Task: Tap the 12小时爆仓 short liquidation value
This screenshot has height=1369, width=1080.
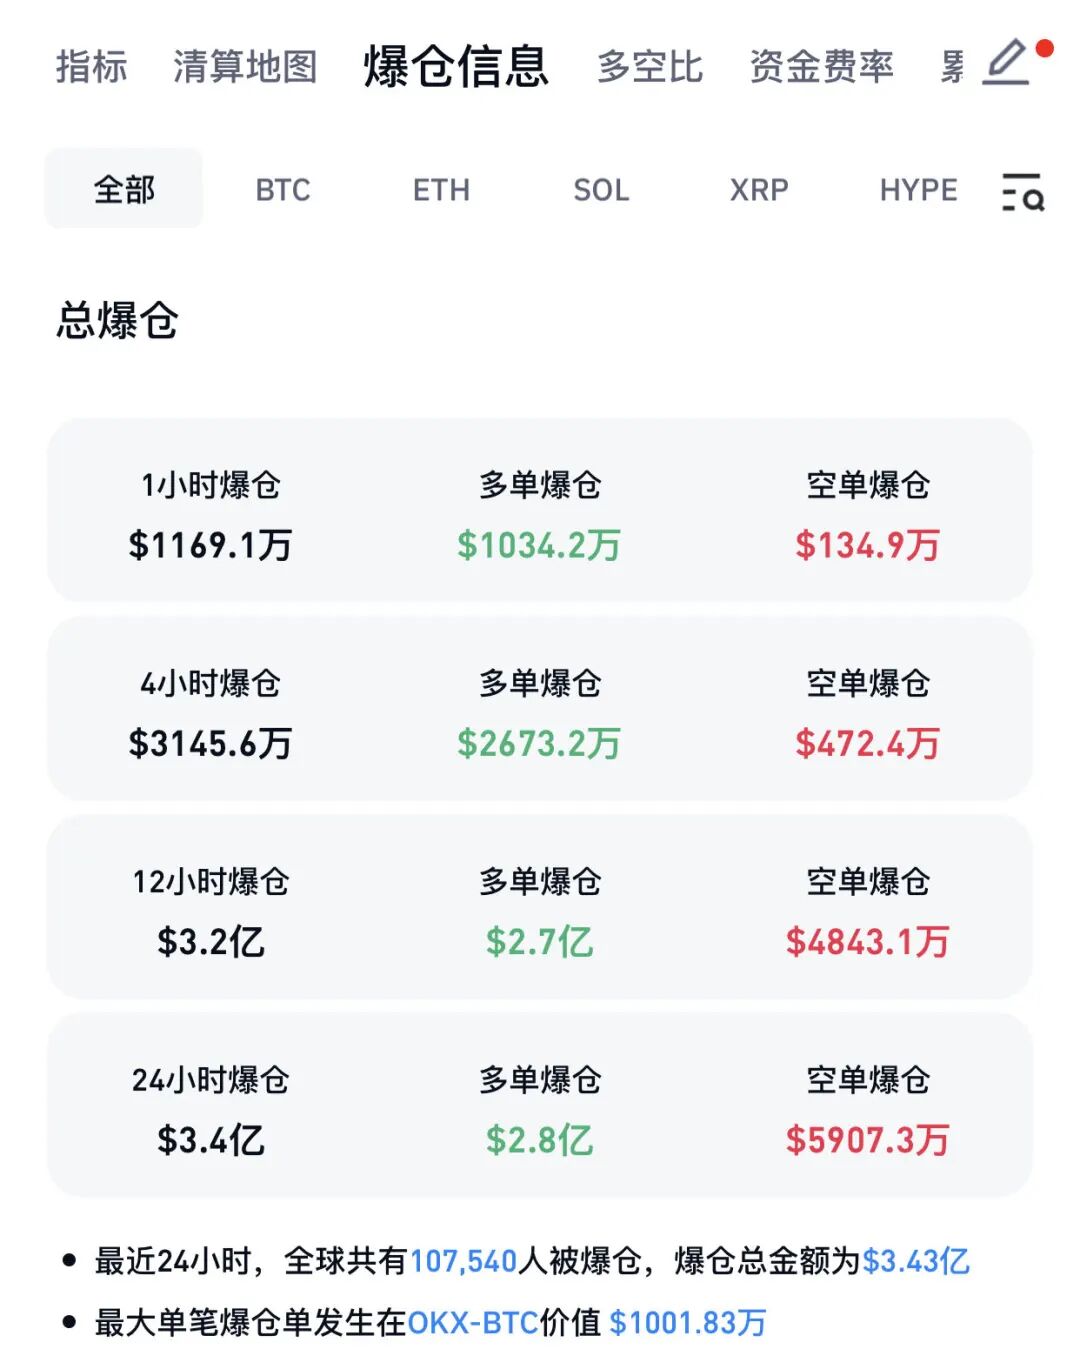Action: (867, 941)
